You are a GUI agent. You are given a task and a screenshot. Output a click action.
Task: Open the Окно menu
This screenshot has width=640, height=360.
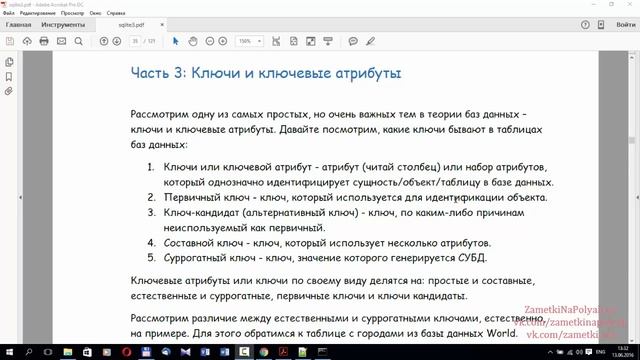tap(95, 13)
